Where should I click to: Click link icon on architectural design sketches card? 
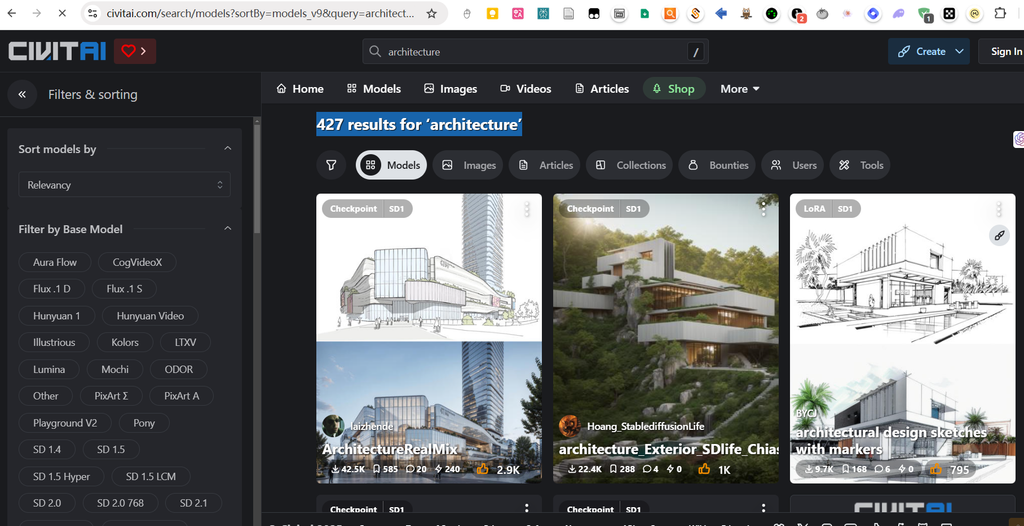tap(999, 236)
